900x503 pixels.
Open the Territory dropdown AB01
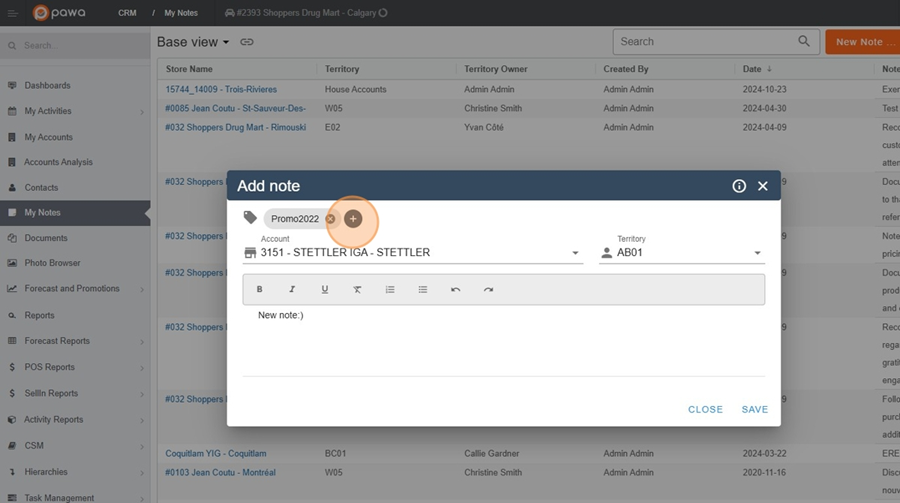(x=682, y=253)
